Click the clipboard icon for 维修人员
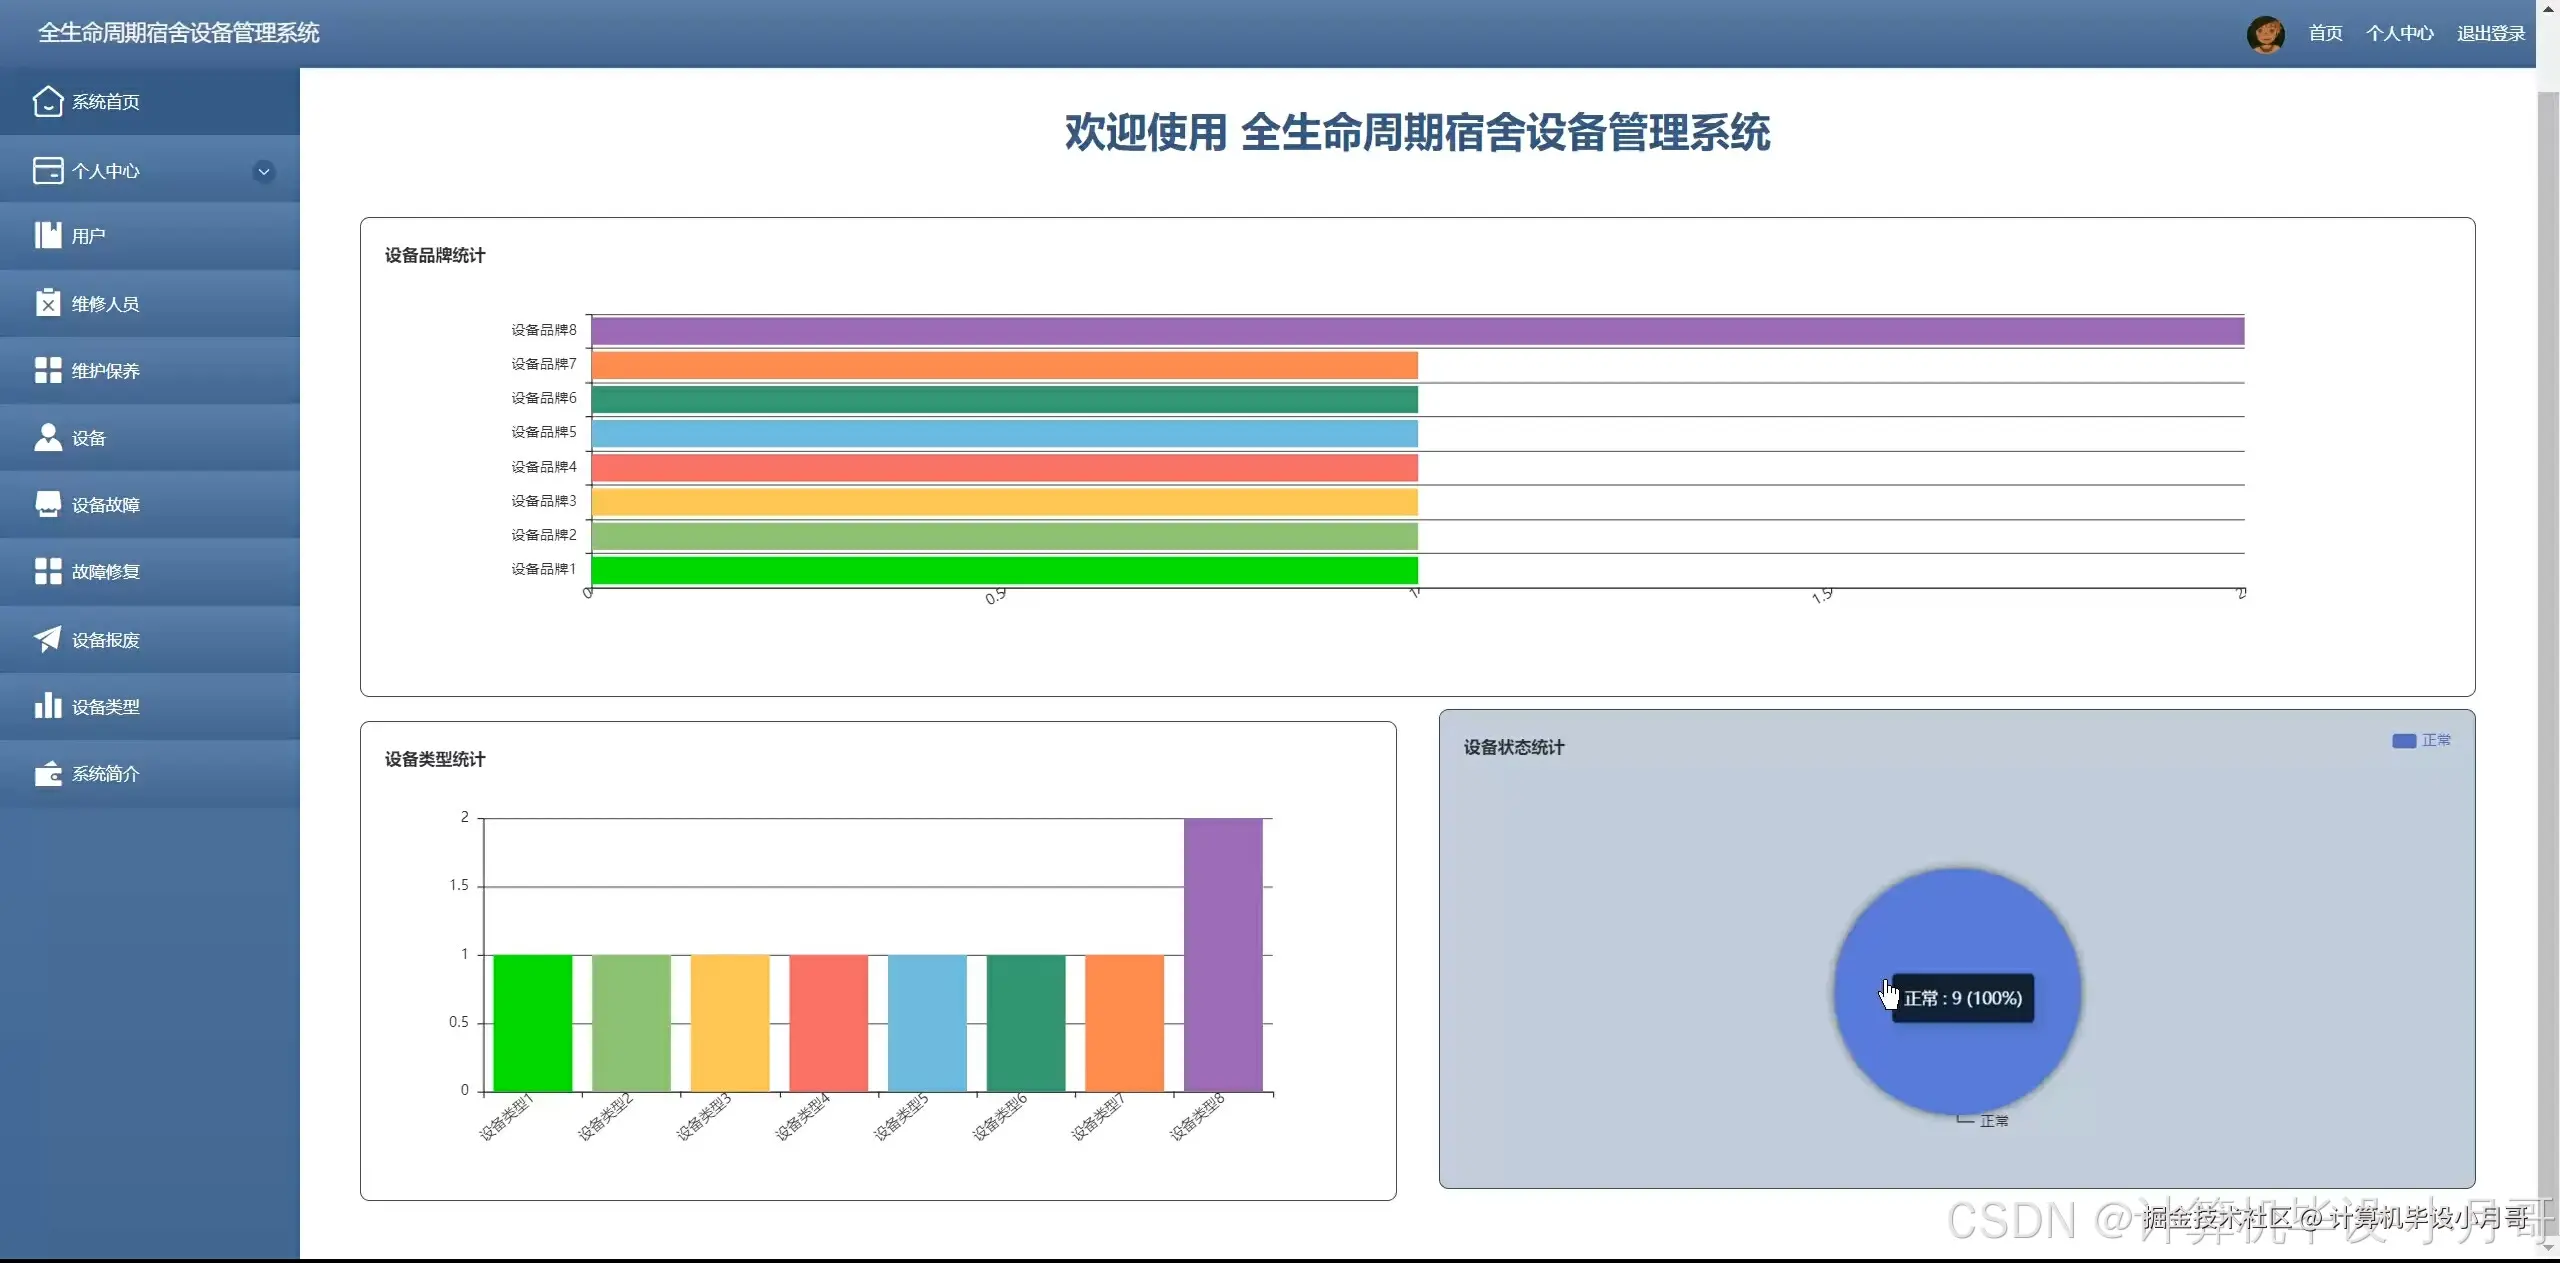This screenshot has height=1263, width=2560. (x=47, y=303)
